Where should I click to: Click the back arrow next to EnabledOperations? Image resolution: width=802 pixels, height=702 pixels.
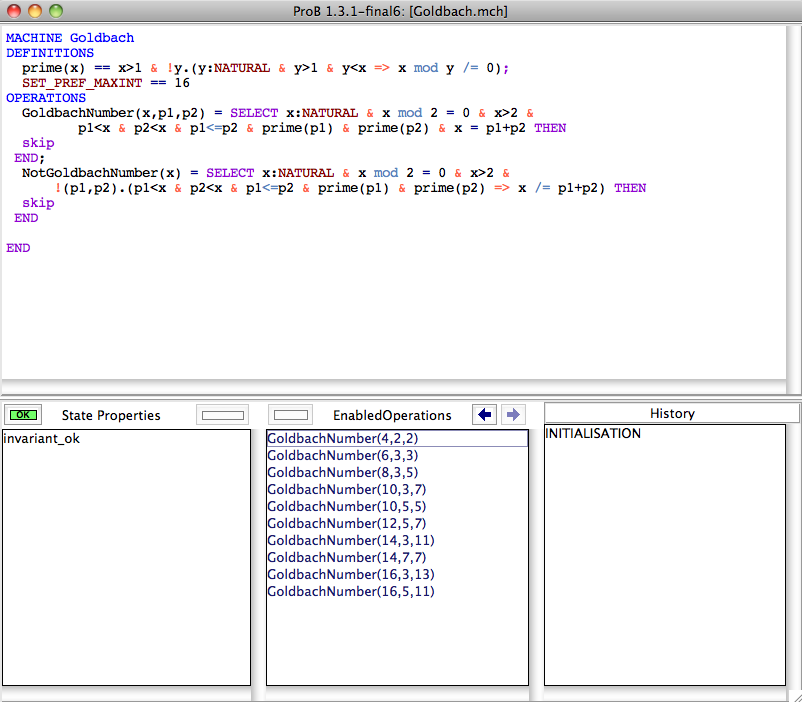[x=485, y=415]
